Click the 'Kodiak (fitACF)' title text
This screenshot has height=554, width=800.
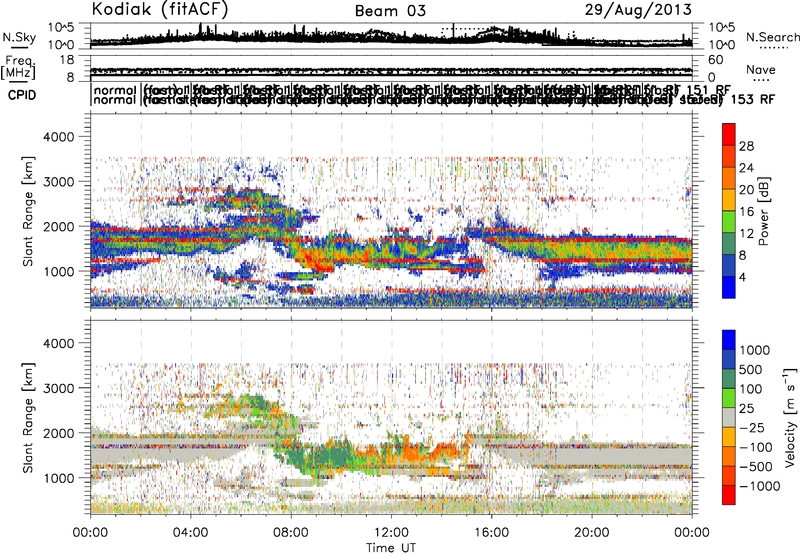pyautogui.click(x=160, y=9)
